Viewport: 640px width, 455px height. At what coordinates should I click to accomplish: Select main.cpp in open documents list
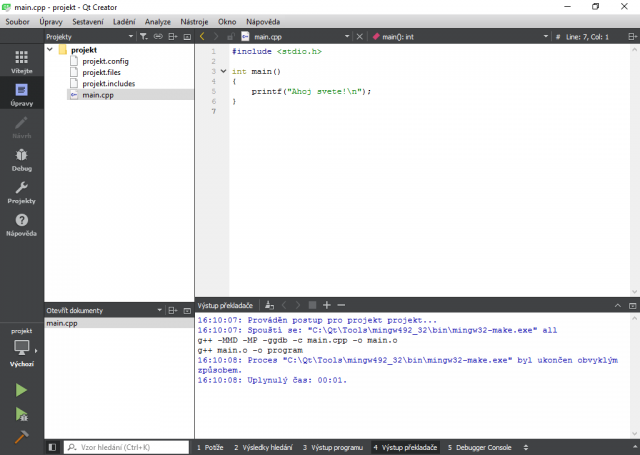[119, 323]
